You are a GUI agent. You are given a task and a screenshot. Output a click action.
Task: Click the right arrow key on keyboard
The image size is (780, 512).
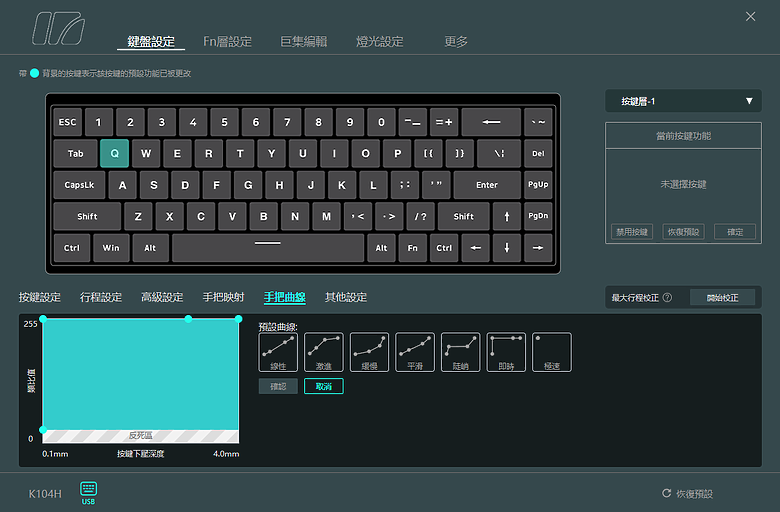click(x=538, y=248)
